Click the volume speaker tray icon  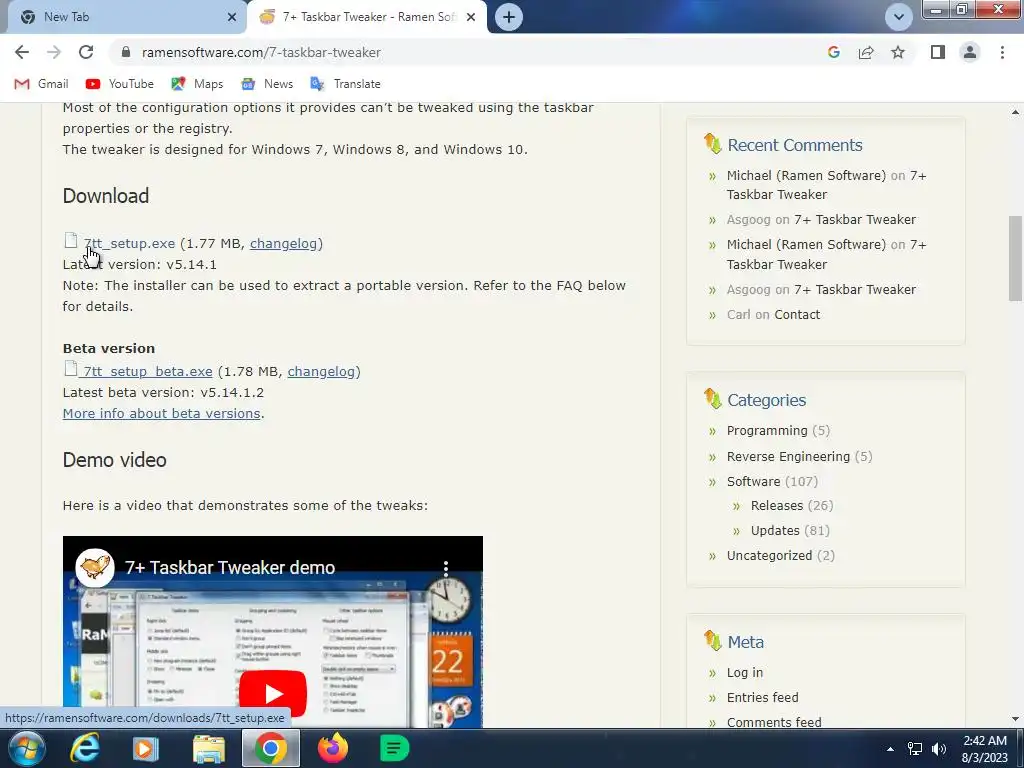pyautogui.click(x=939, y=749)
